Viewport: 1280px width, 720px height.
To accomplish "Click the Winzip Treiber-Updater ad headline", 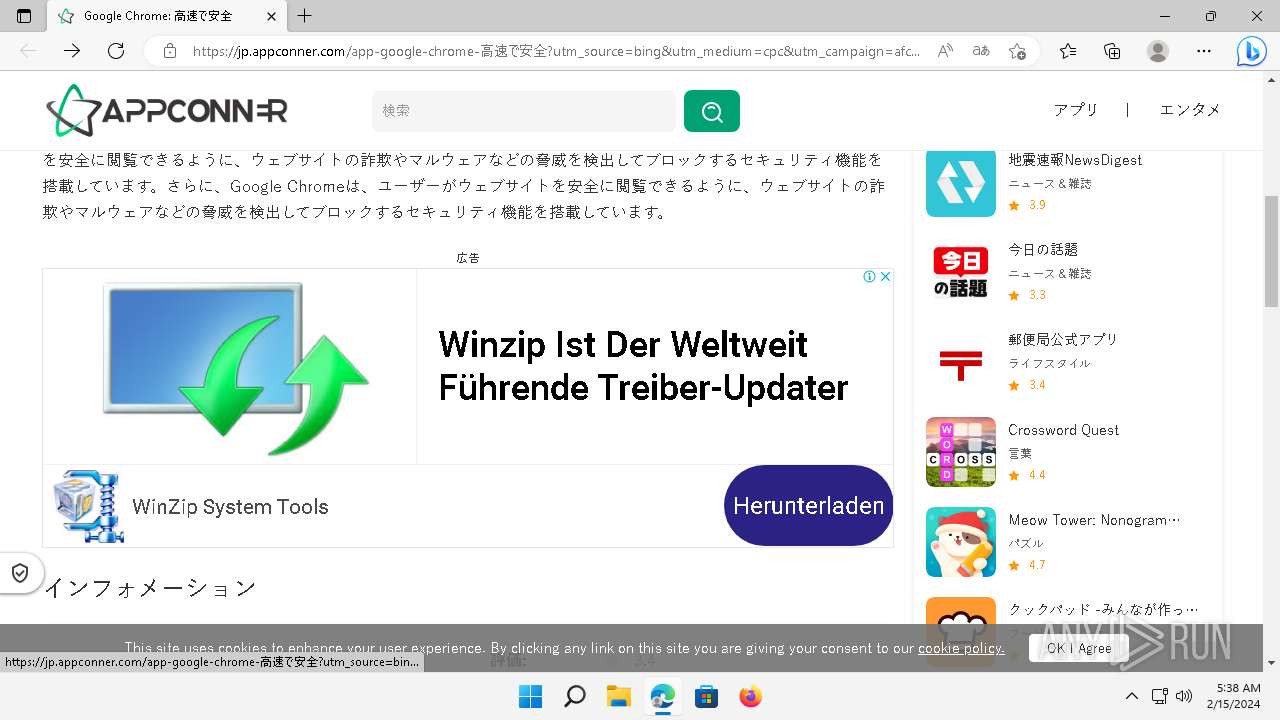I will click(x=643, y=366).
